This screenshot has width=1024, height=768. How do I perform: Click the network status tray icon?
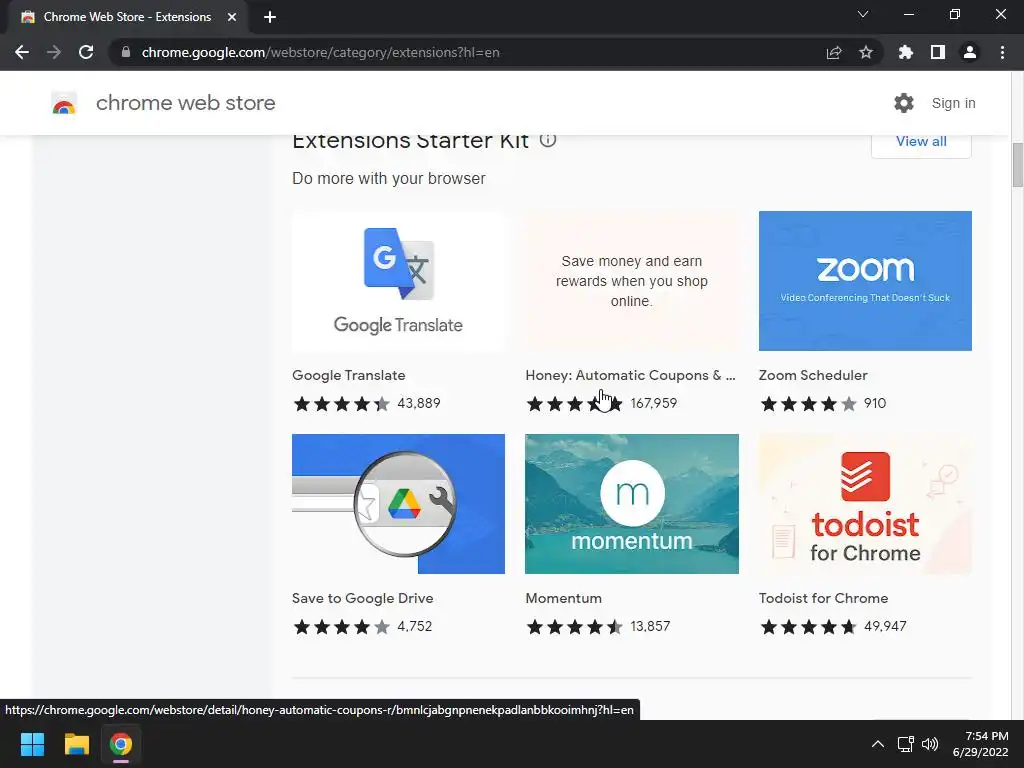click(905, 744)
